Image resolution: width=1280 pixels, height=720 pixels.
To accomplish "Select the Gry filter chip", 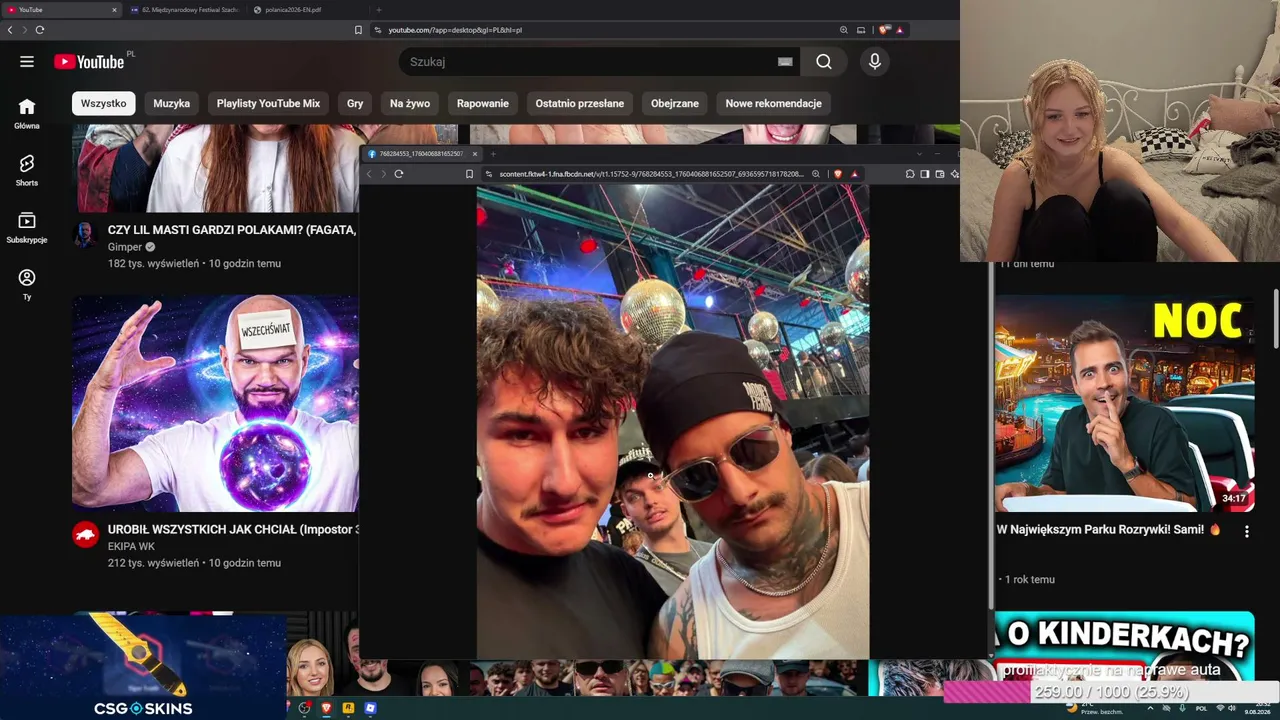I will click(355, 103).
